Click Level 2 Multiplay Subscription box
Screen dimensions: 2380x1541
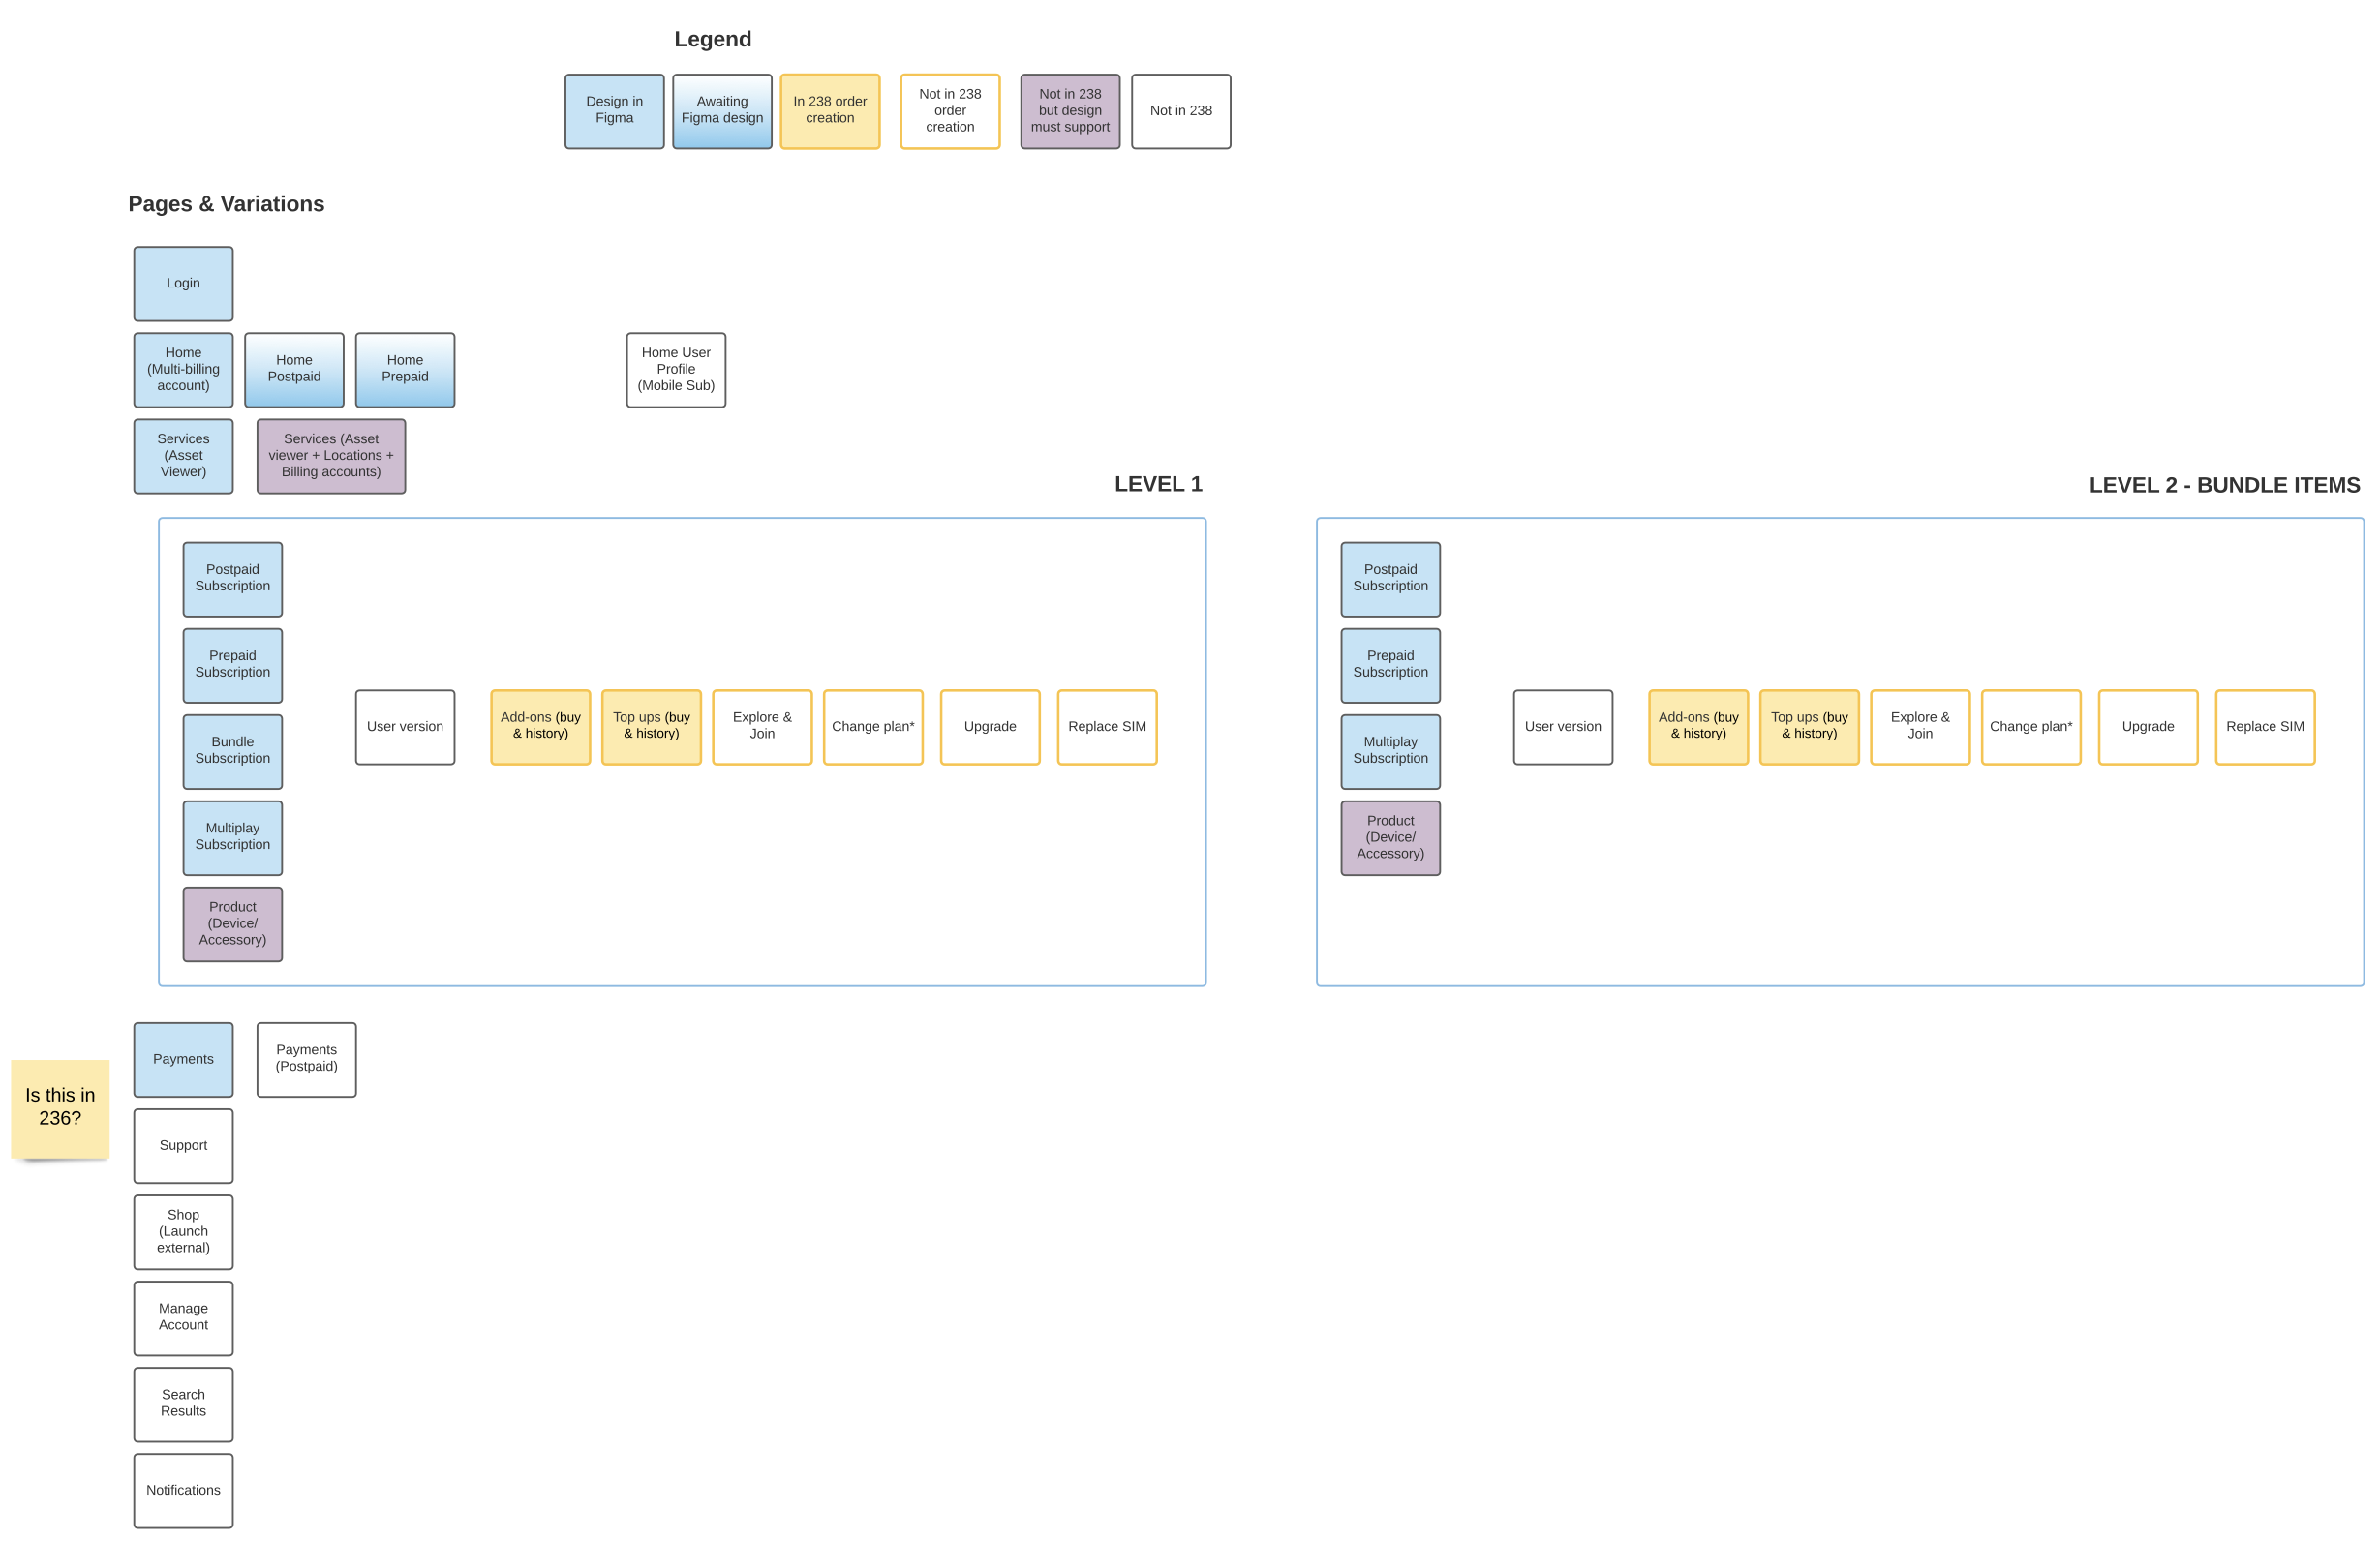1390,751
